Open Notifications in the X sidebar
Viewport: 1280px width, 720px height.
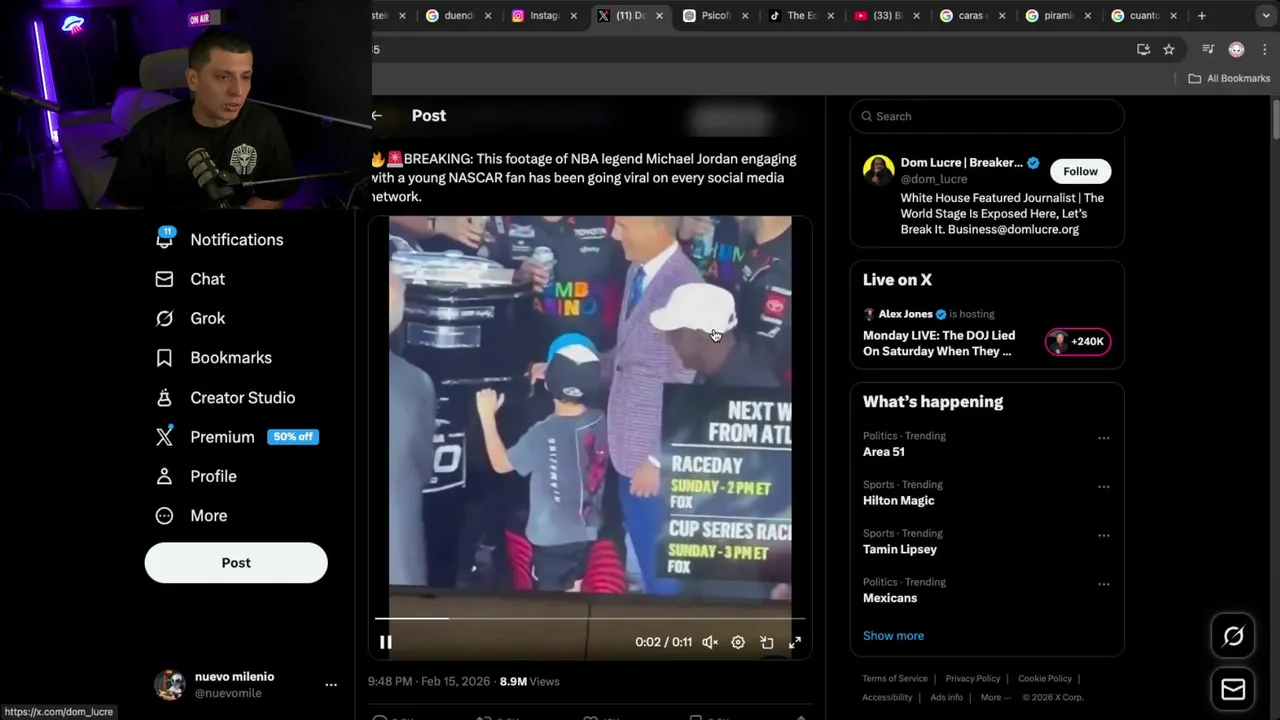(219, 240)
